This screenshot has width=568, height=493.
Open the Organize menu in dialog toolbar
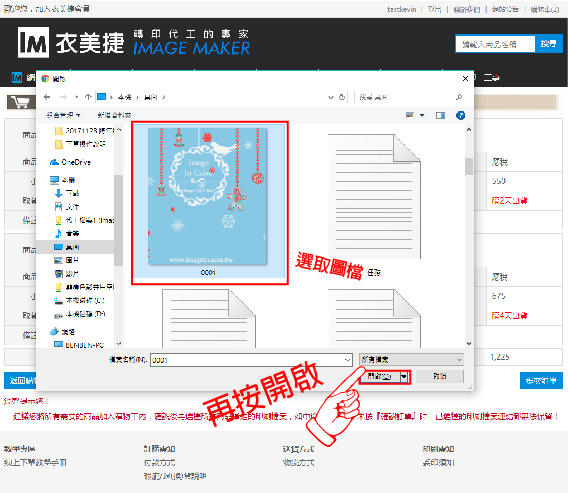(x=63, y=115)
